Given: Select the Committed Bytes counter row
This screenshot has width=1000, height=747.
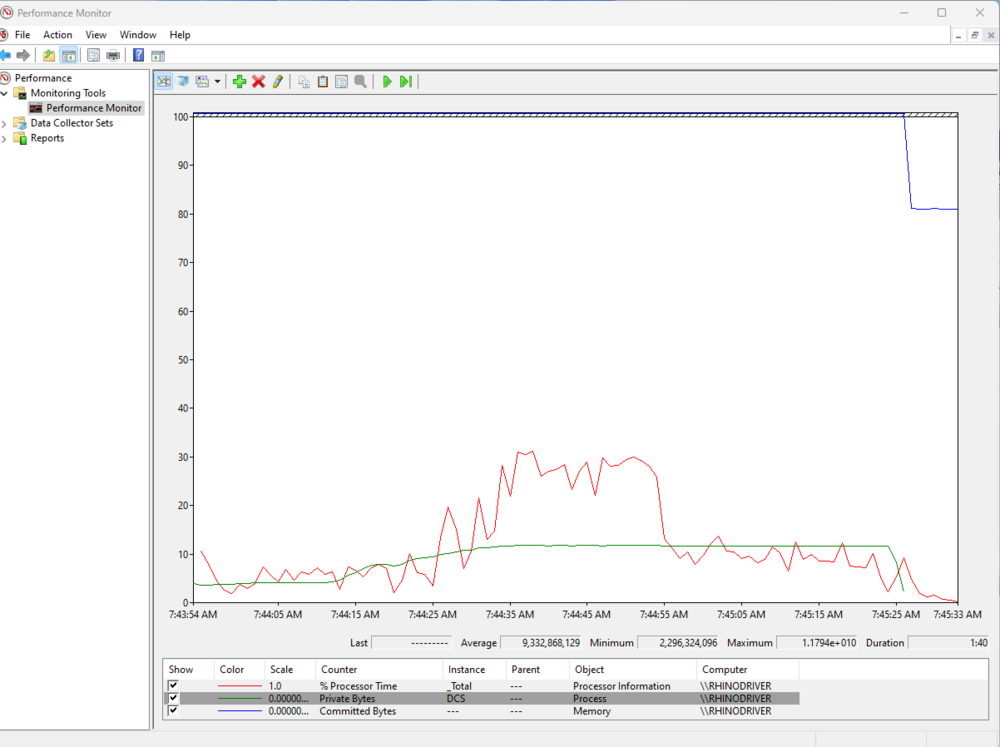Looking at the screenshot, I should (x=481, y=711).
